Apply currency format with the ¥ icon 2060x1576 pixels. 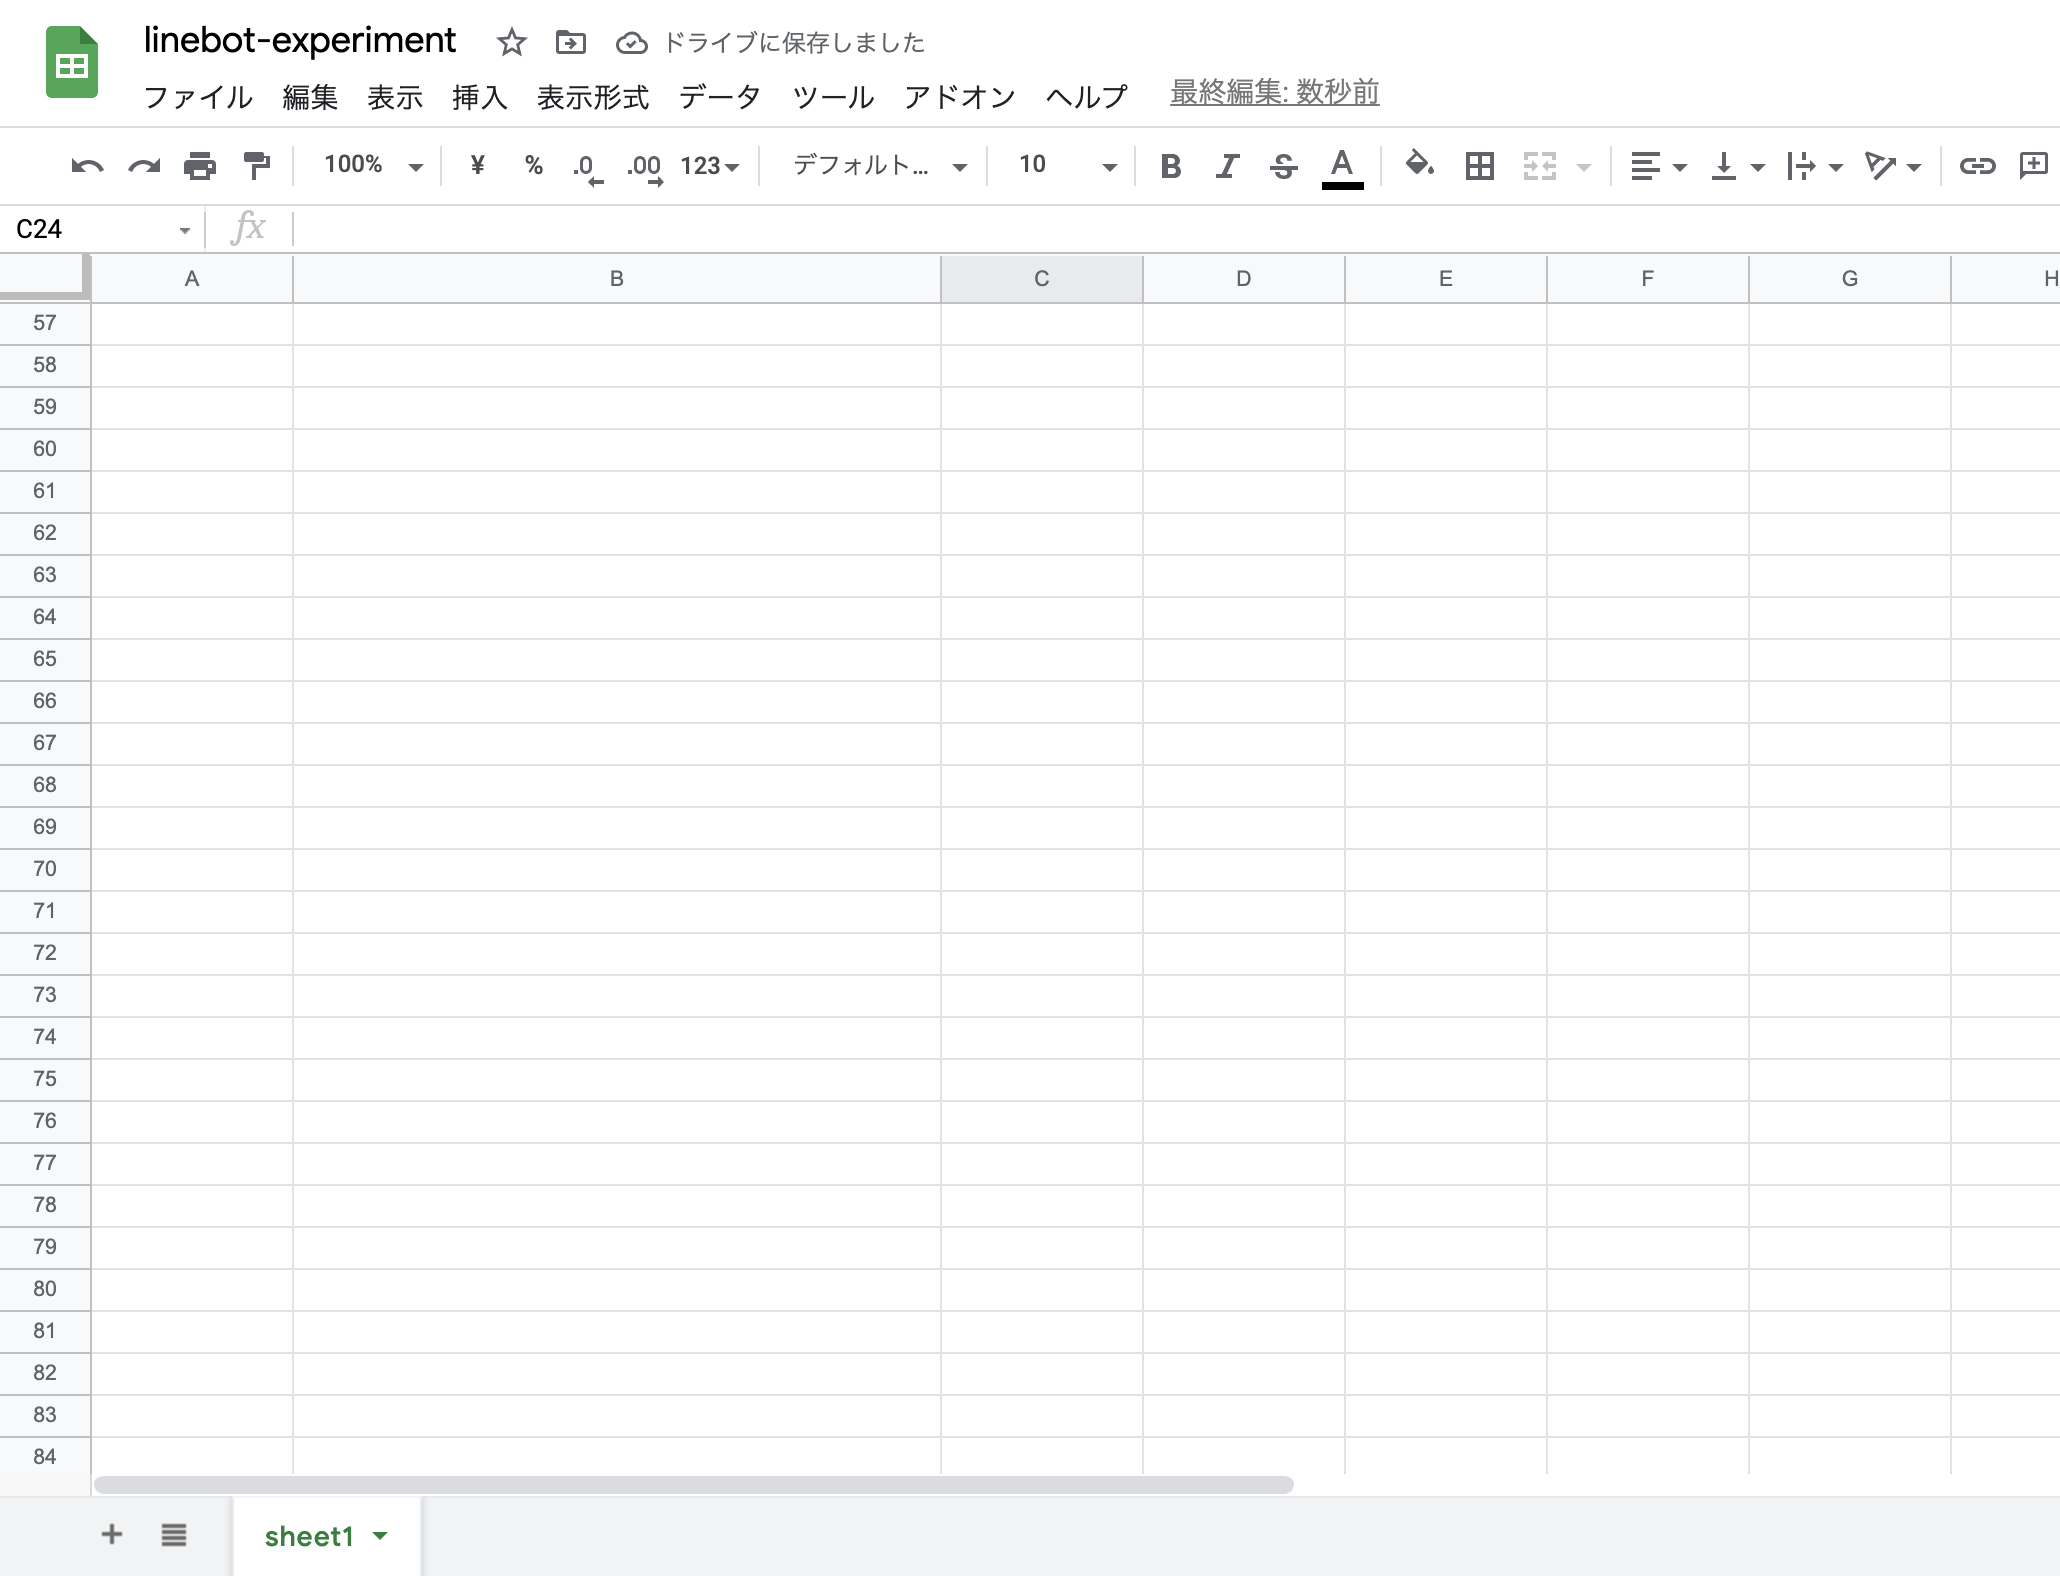click(x=476, y=166)
